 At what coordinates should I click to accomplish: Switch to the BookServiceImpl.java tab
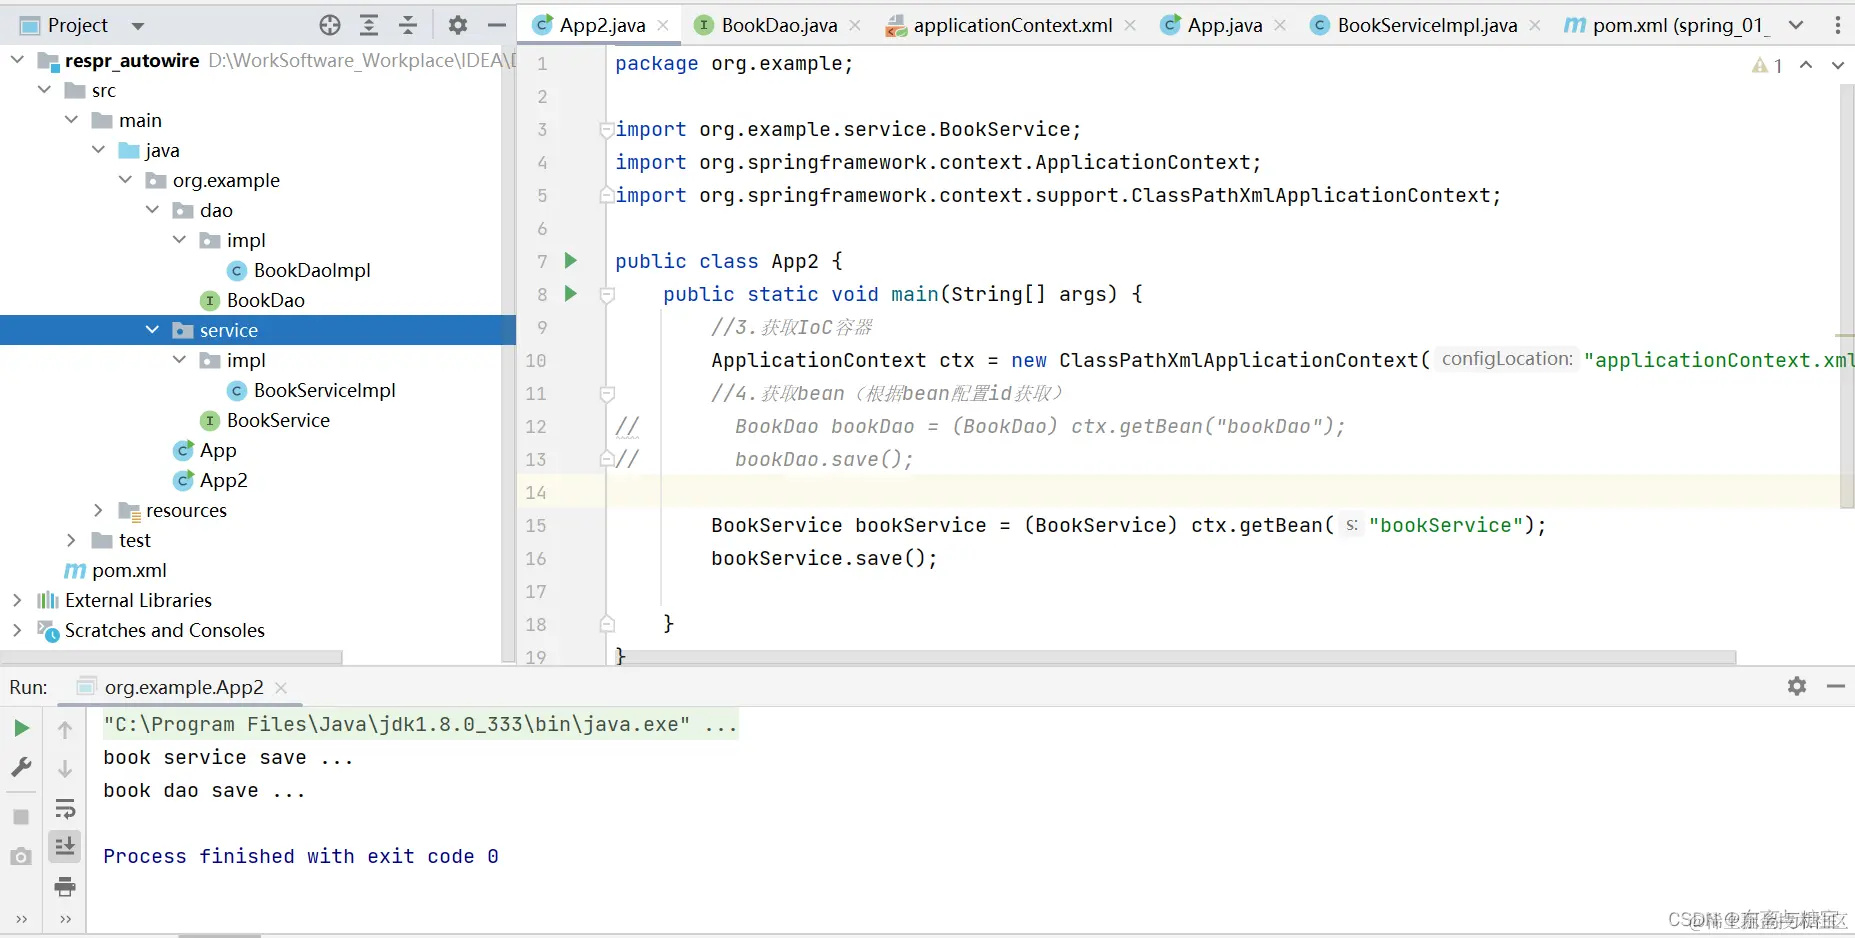click(1427, 25)
